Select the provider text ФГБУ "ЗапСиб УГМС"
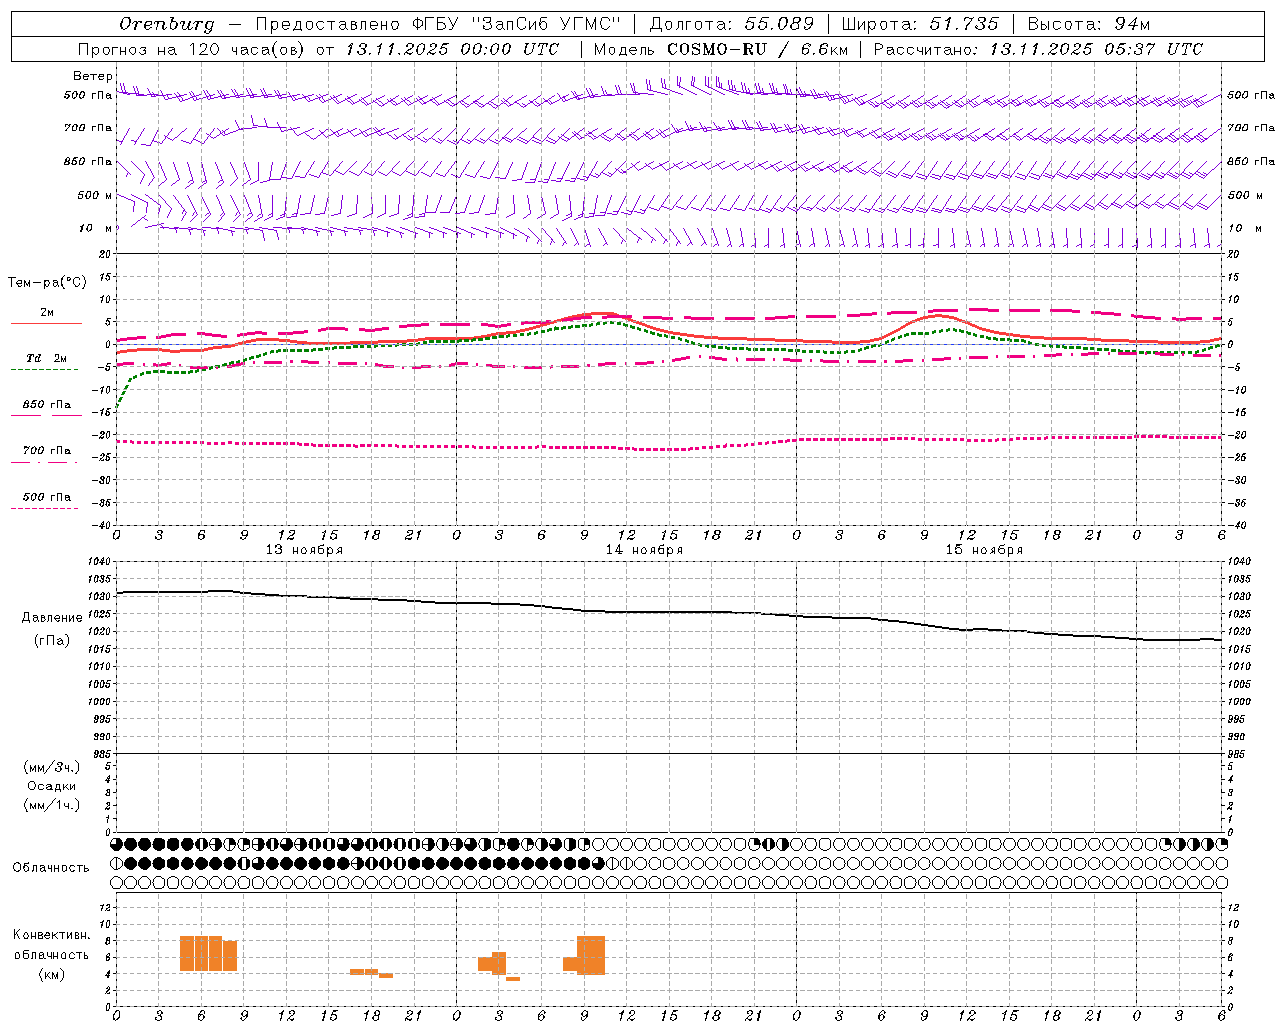 516,24
